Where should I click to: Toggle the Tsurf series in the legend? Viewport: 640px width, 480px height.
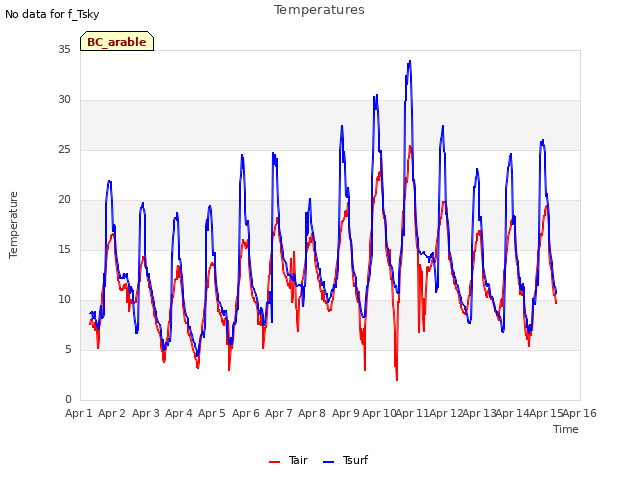coord(345,460)
